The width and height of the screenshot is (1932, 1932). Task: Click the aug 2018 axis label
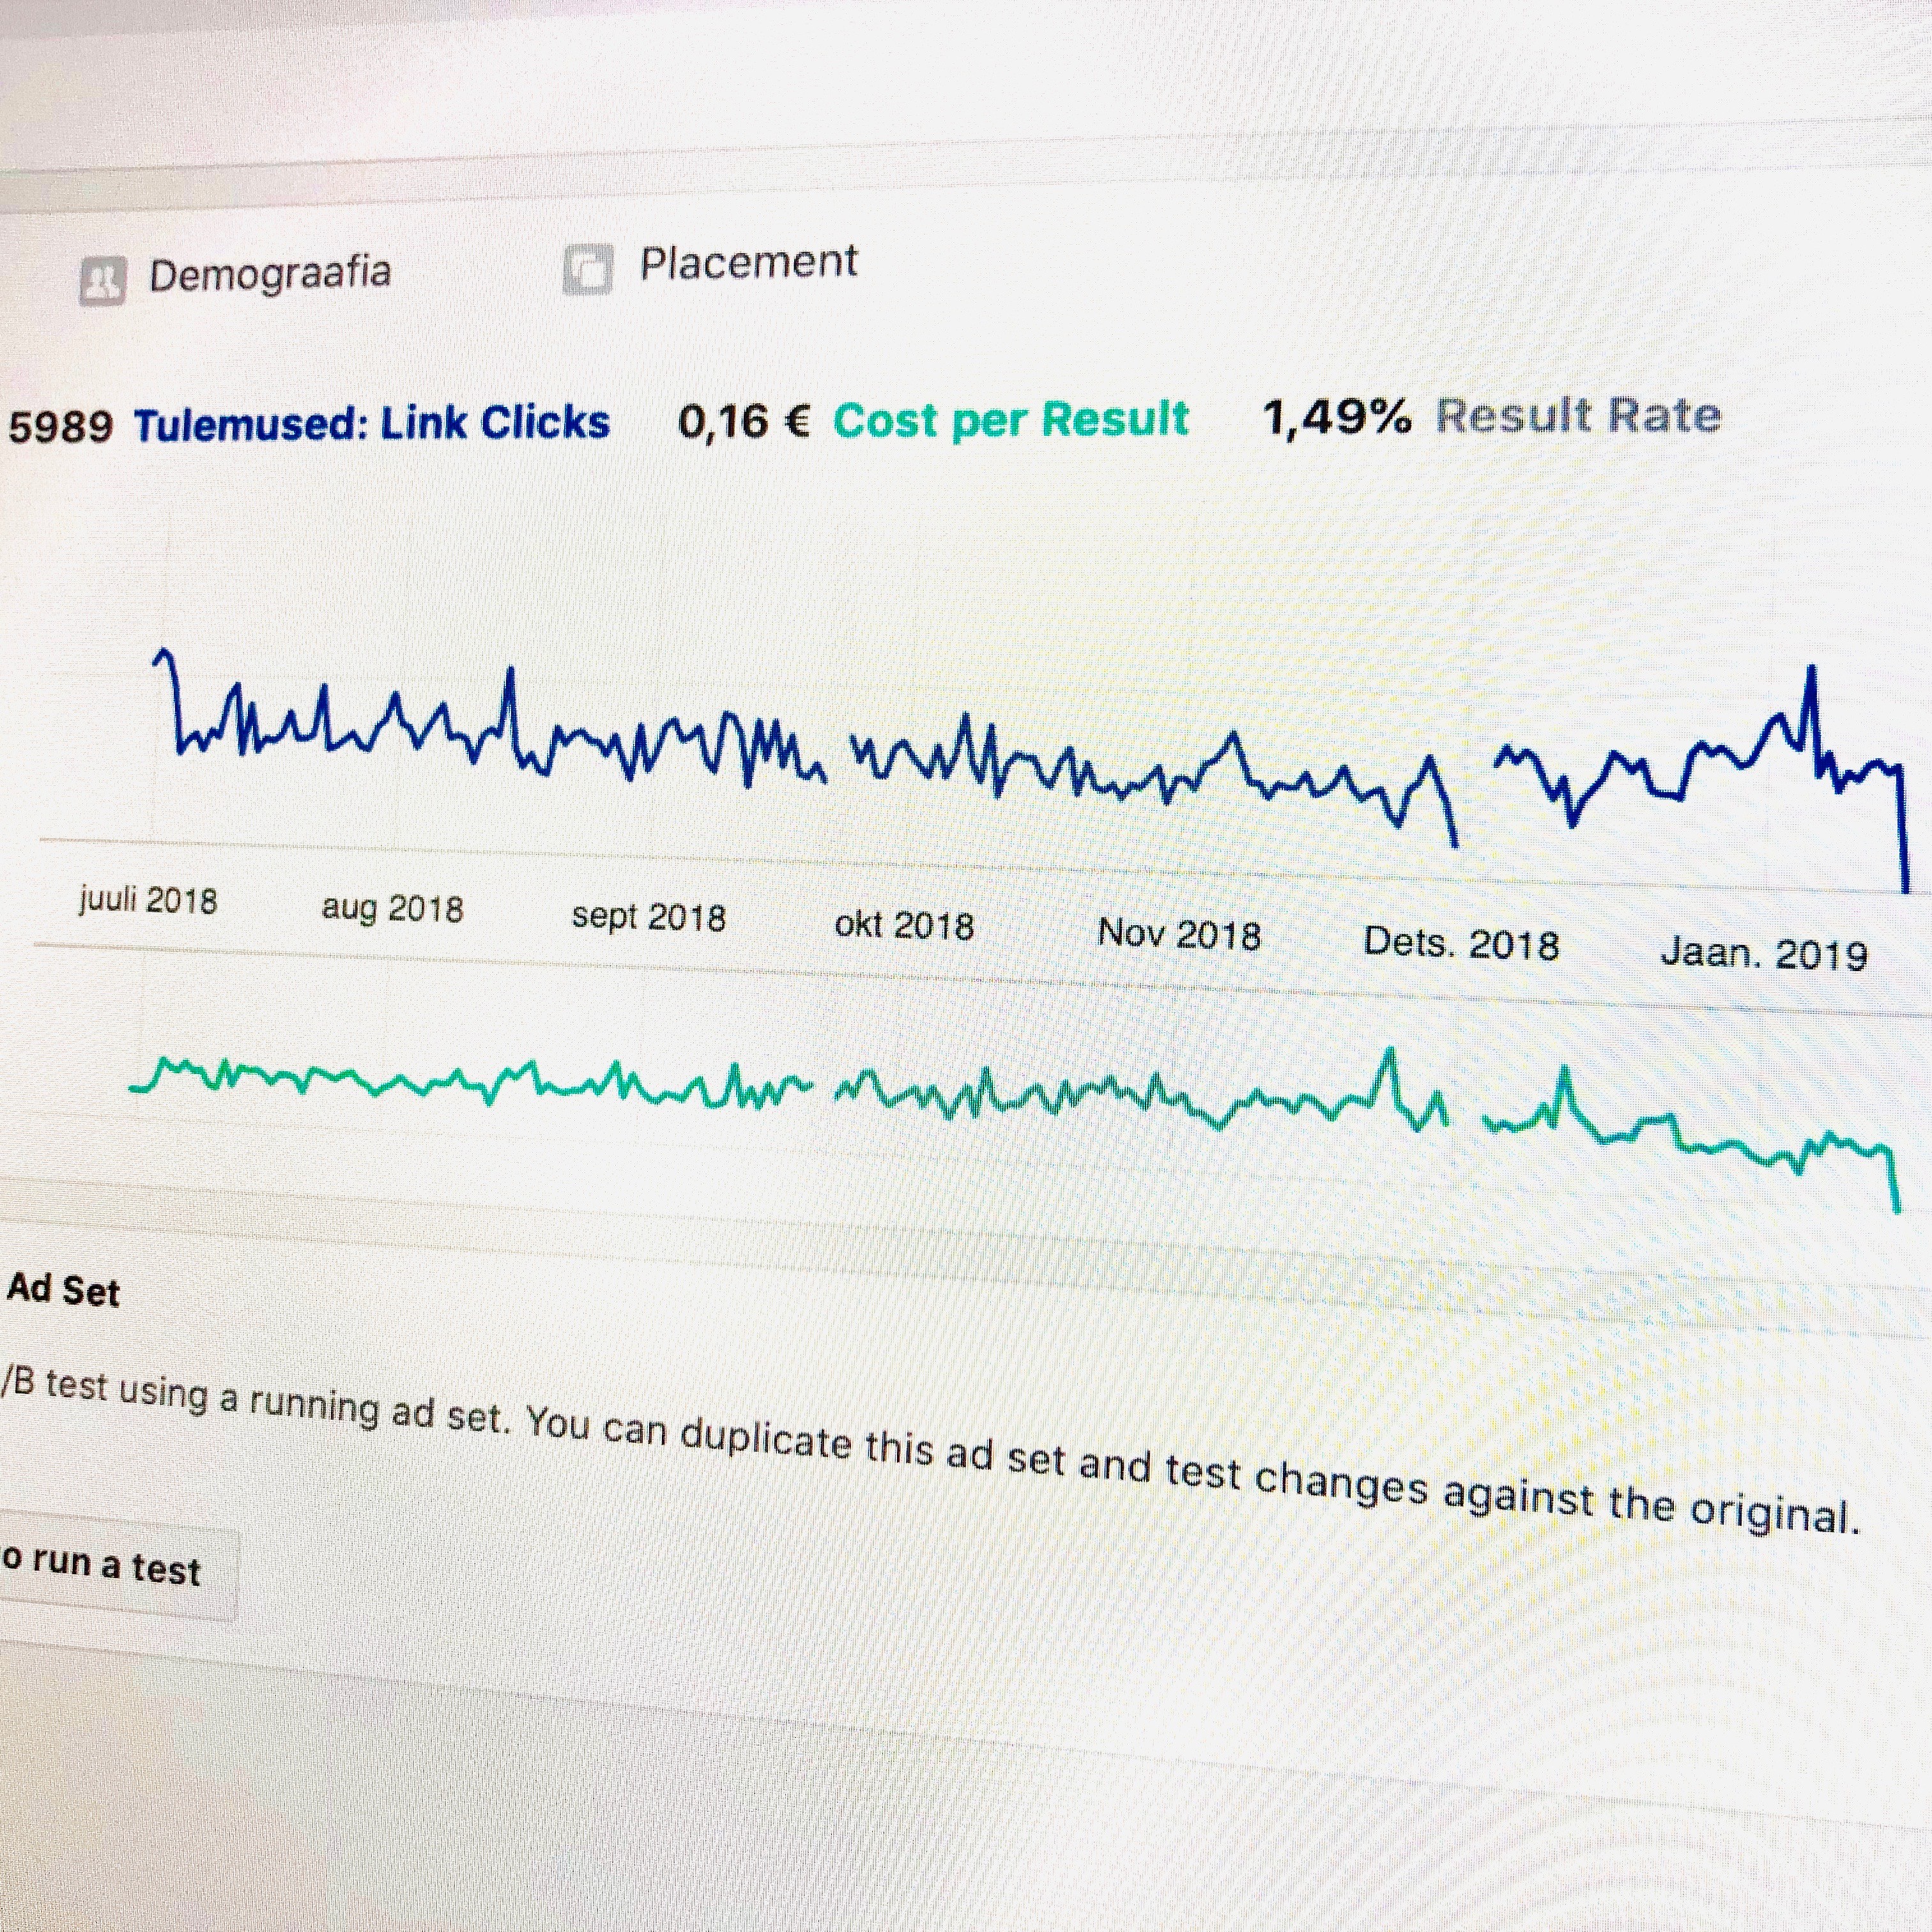[x=392, y=909]
